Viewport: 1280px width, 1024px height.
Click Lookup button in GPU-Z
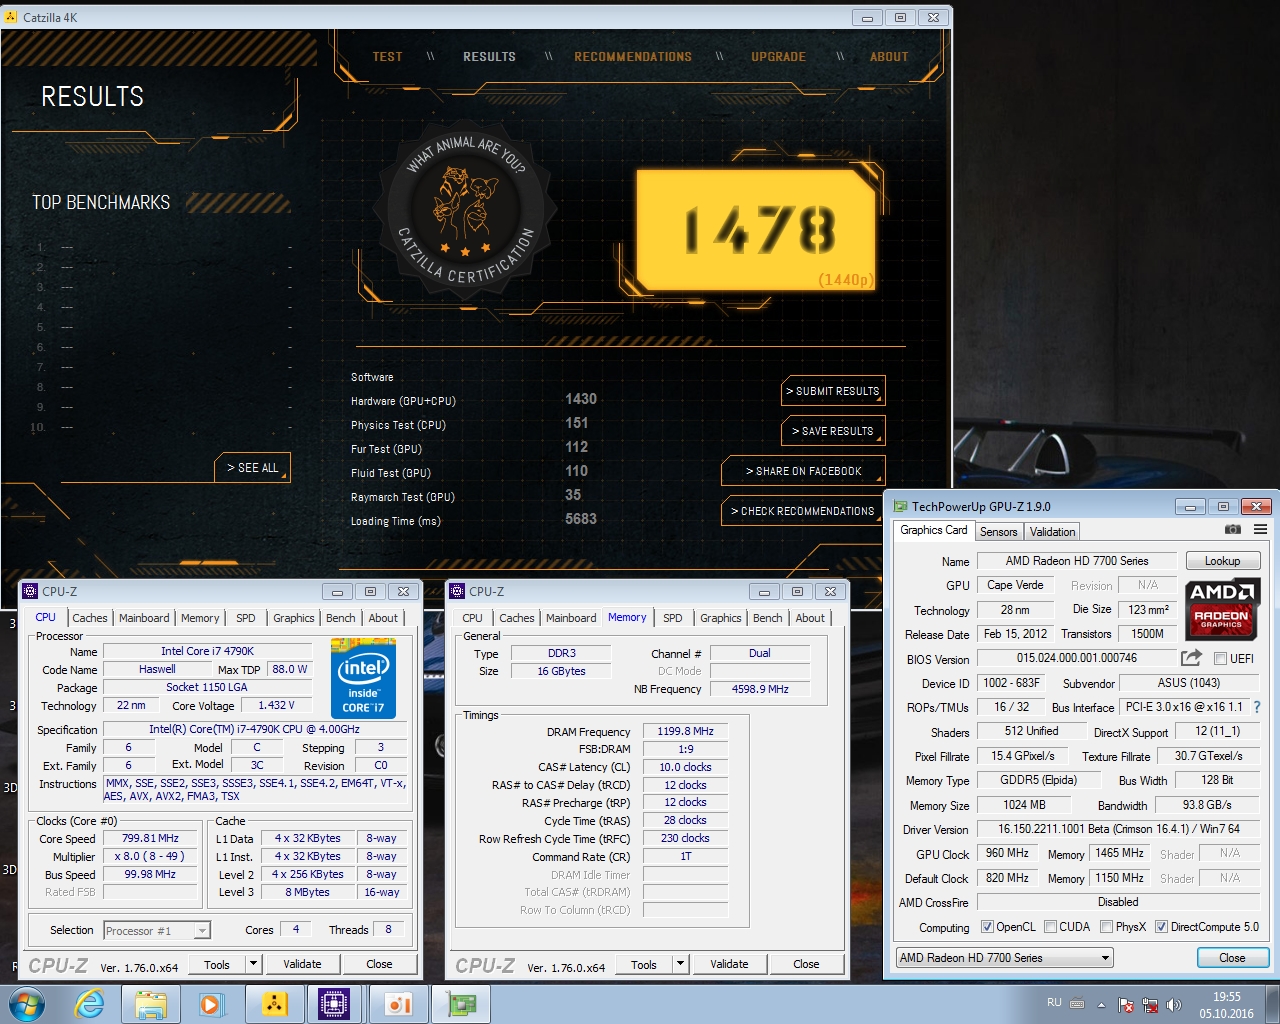point(1222,561)
